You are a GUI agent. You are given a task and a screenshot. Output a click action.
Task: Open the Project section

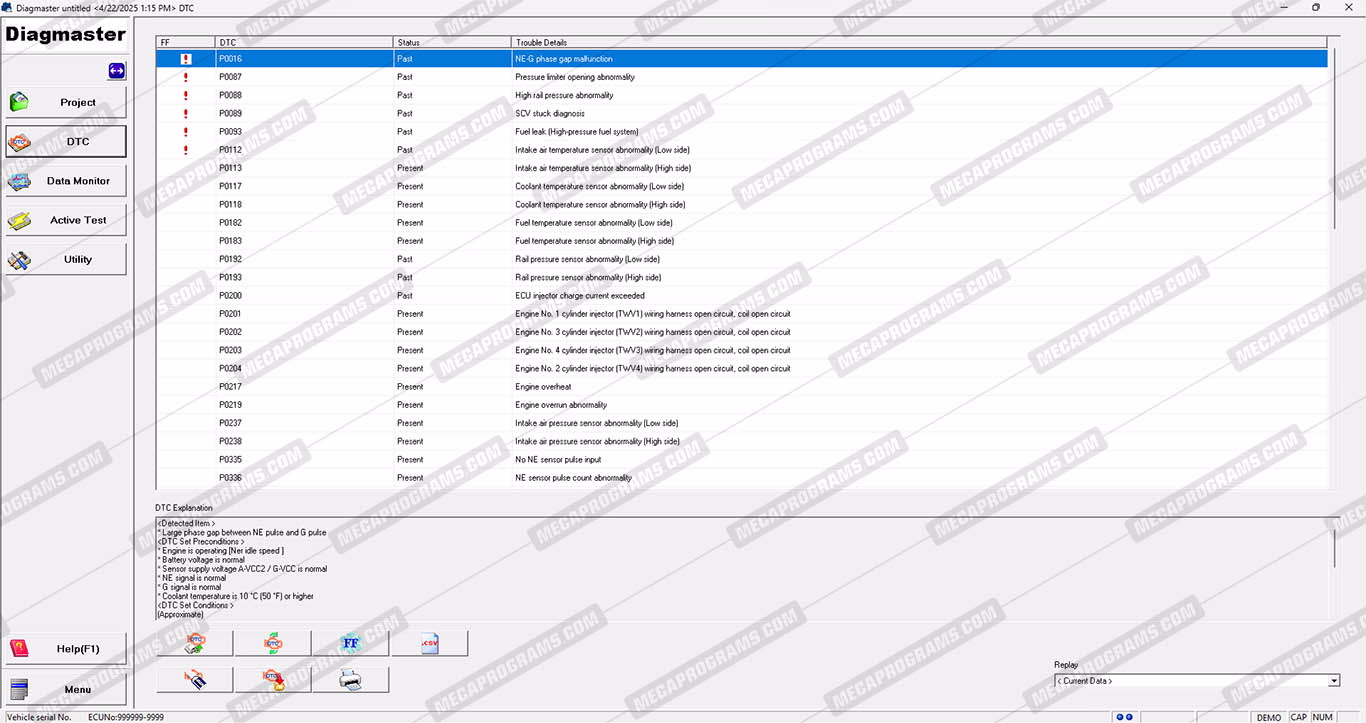(66, 102)
